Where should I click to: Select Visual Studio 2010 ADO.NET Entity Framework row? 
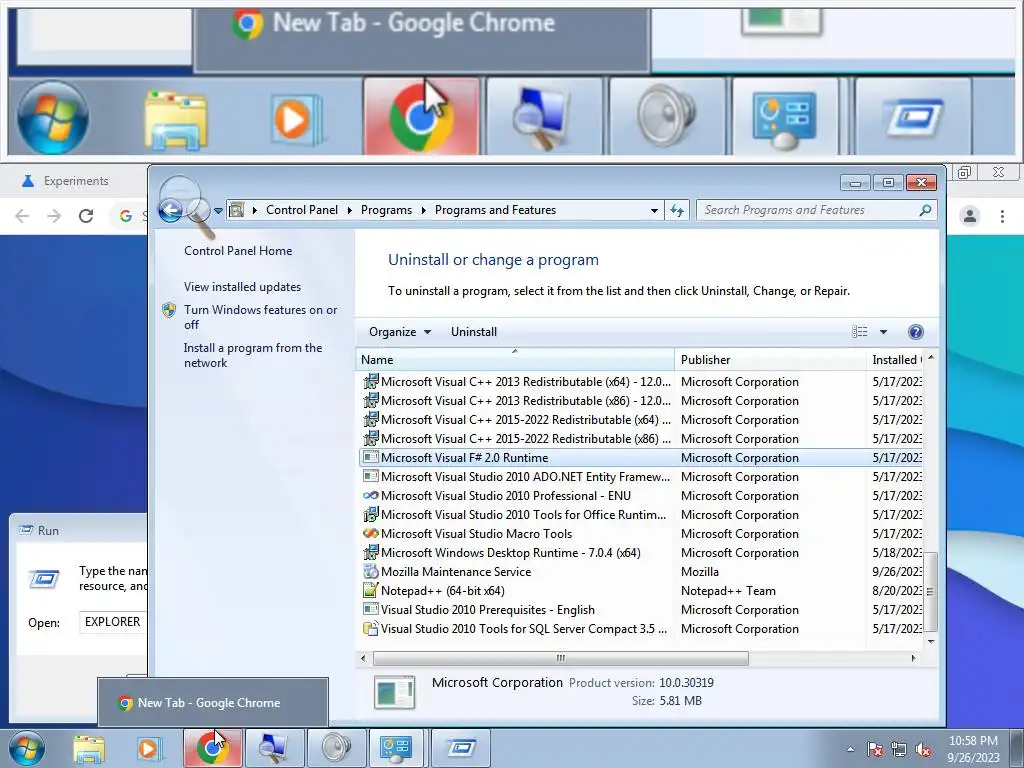pos(640,477)
